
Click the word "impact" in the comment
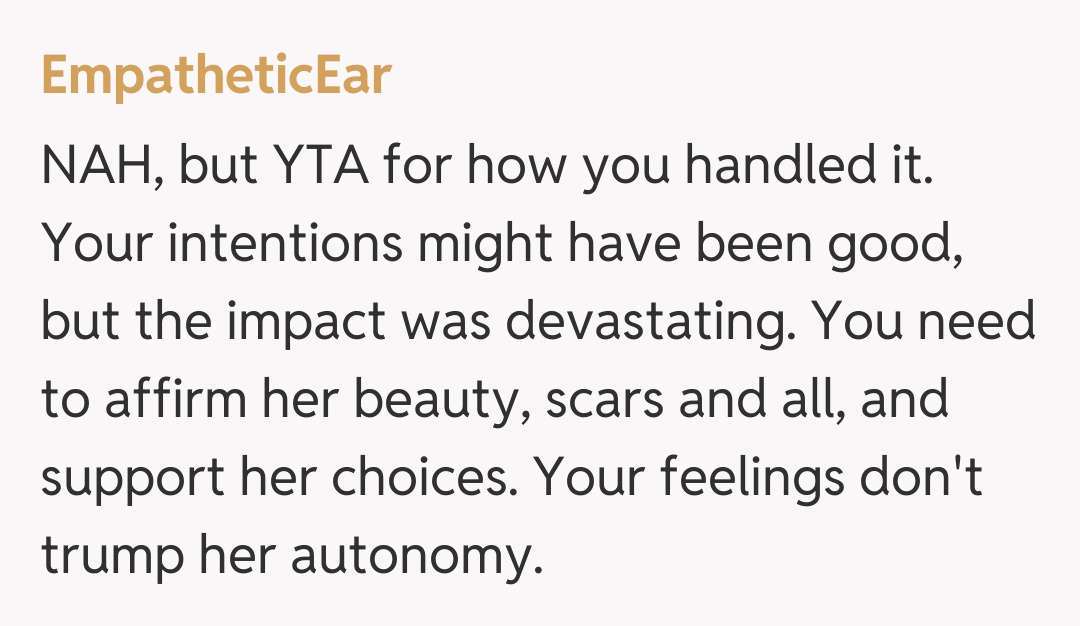pyautogui.click(x=324, y=322)
